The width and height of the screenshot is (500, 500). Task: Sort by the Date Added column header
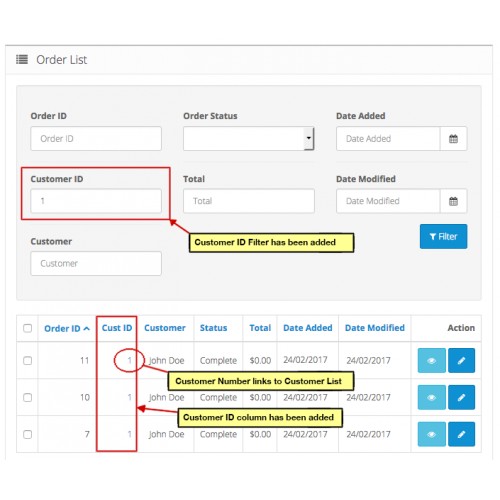coord(307,328)
